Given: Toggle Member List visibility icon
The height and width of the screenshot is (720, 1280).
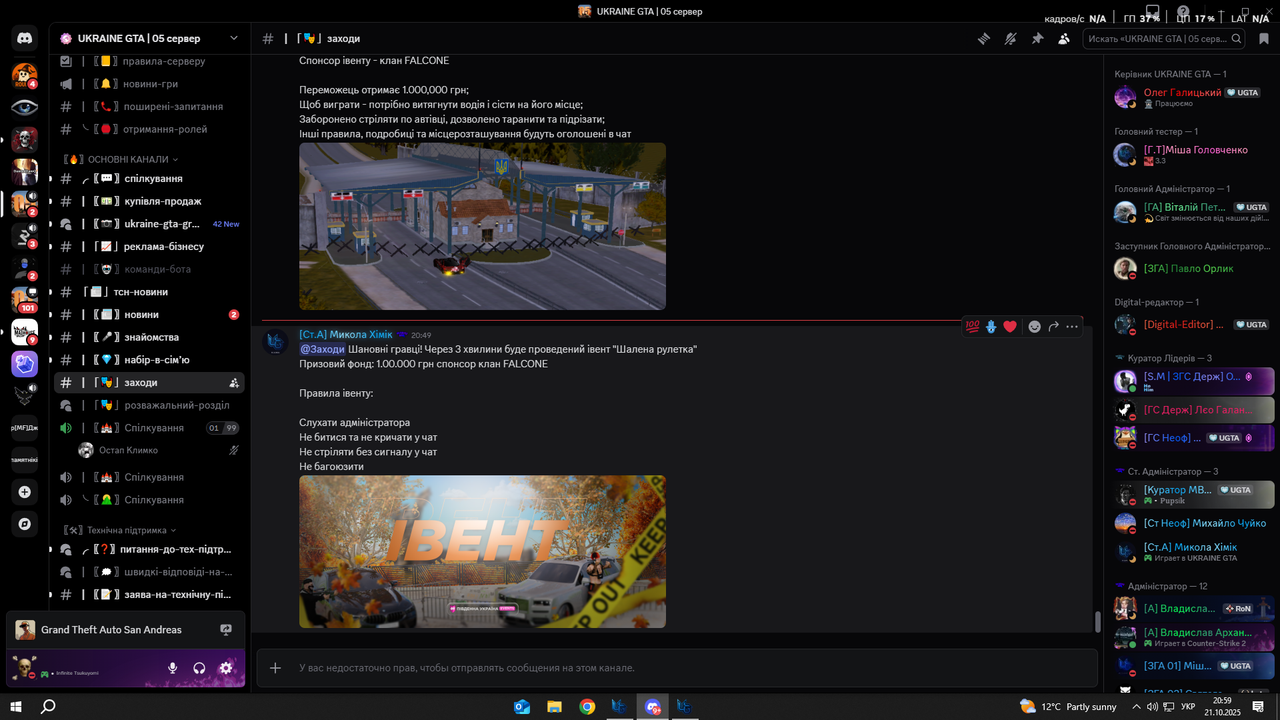Looking at the screenshot, I should click(x=1064, y=39).
